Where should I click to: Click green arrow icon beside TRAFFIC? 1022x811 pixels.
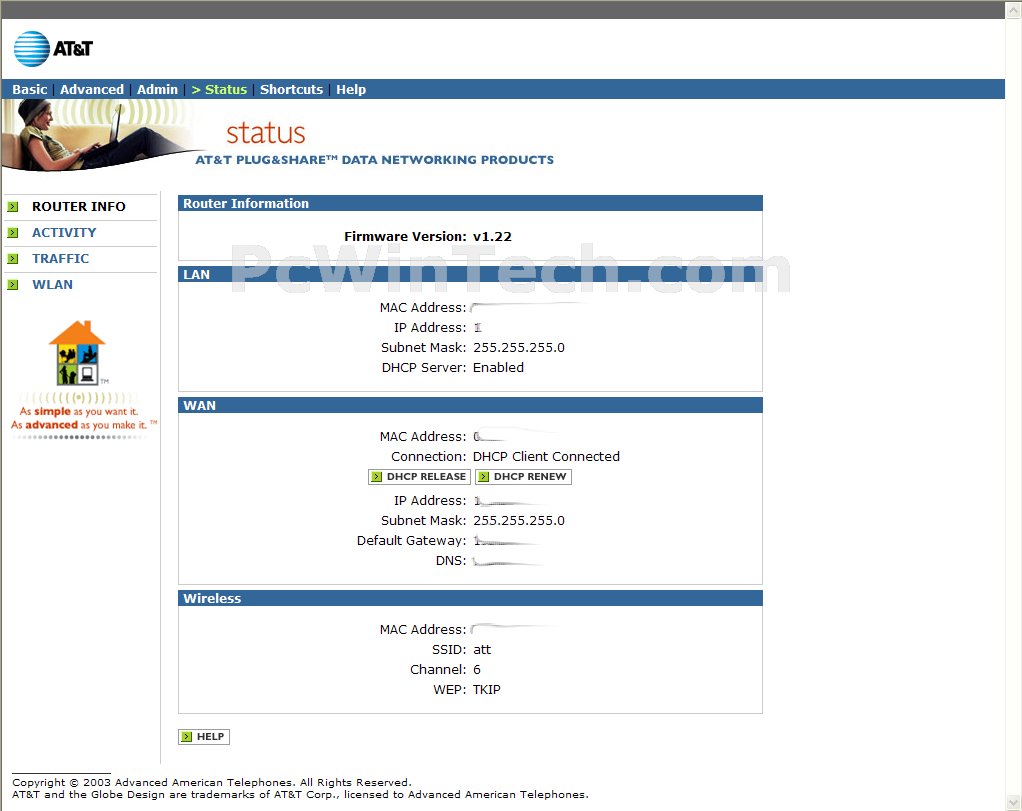click(12, 259)
